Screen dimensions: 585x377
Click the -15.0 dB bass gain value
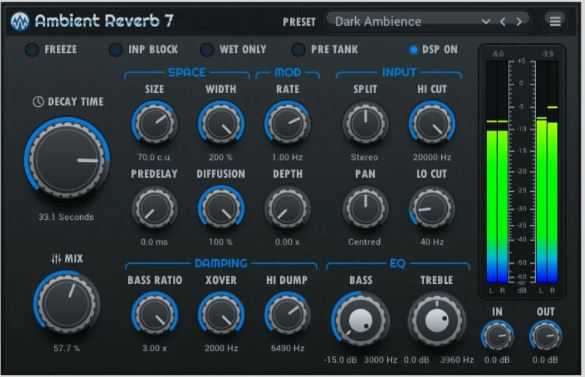[x=340, y=360]
